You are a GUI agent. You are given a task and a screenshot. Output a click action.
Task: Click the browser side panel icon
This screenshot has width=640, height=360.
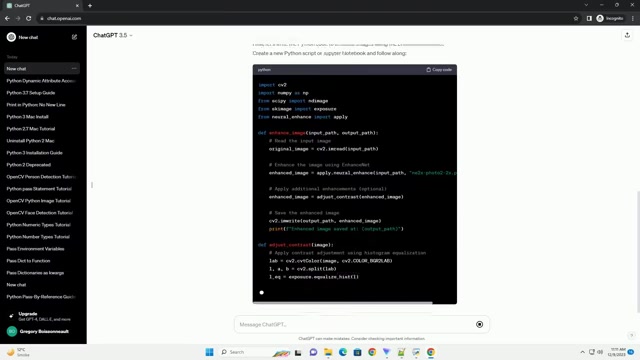click(589, 18)
